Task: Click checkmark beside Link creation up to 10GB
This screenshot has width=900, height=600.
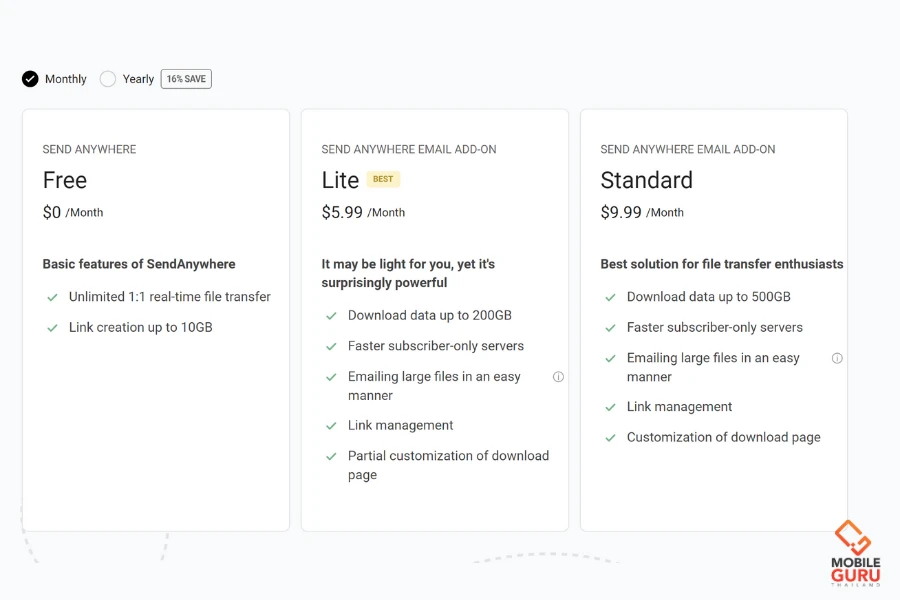Action: pyautogui.click(x=53, y=328)
